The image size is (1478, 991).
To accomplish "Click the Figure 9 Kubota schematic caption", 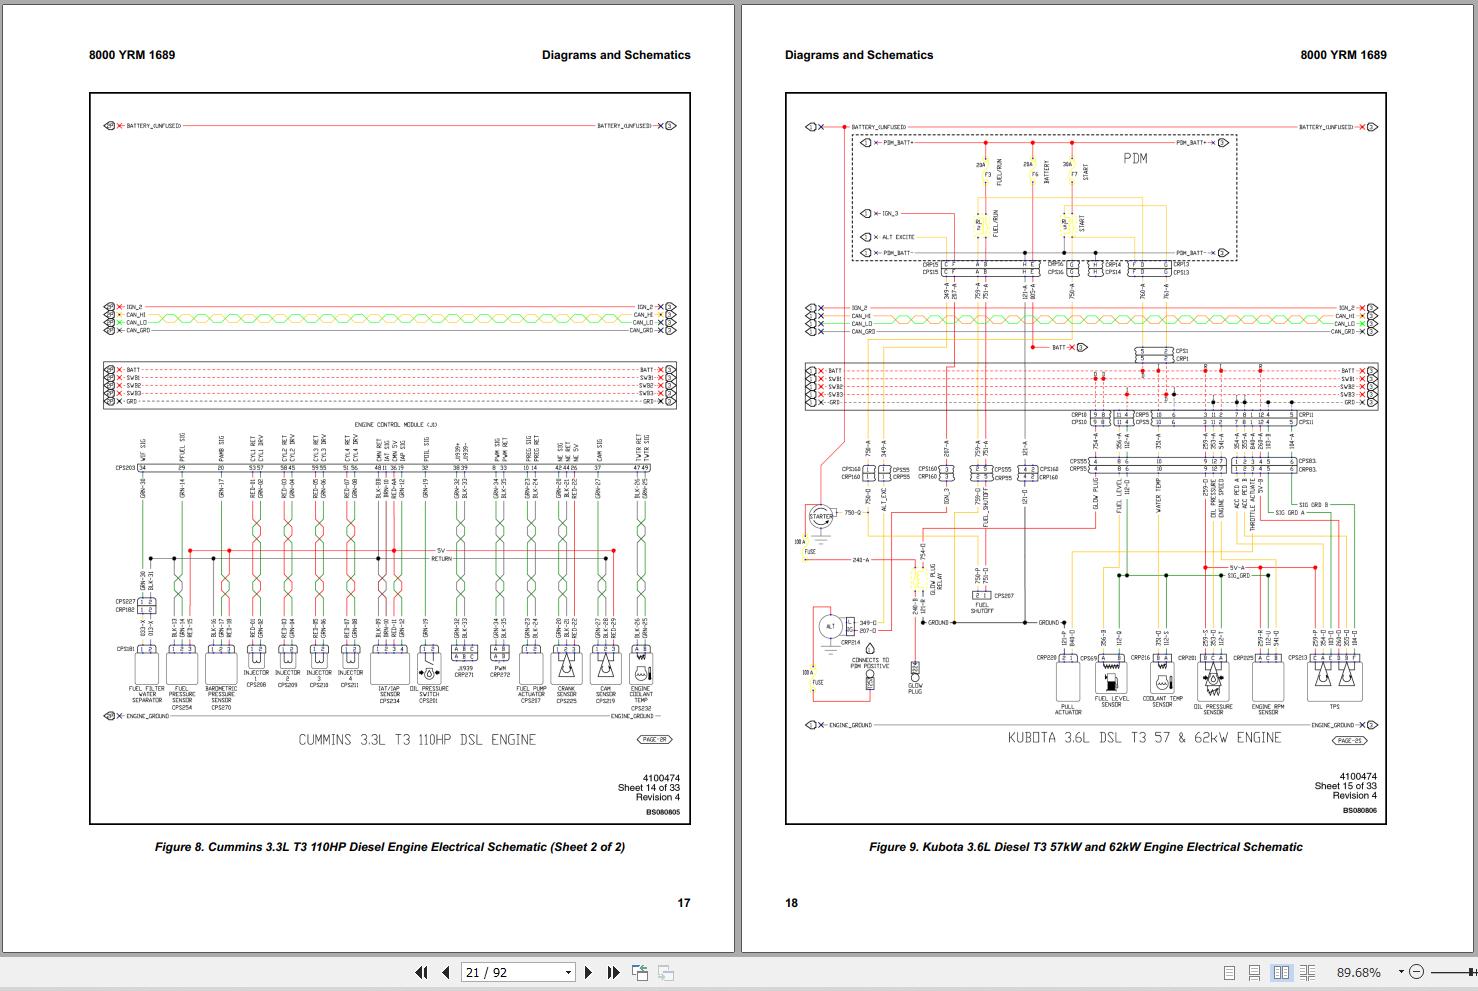I will (x=1086, y=847).
